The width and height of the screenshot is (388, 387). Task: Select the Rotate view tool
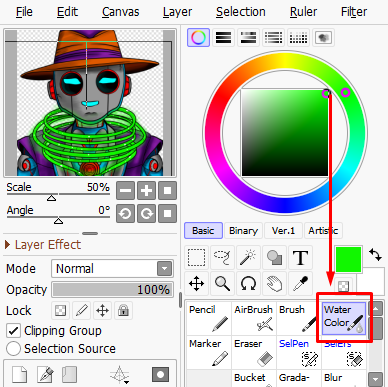[x=248, y=284]
